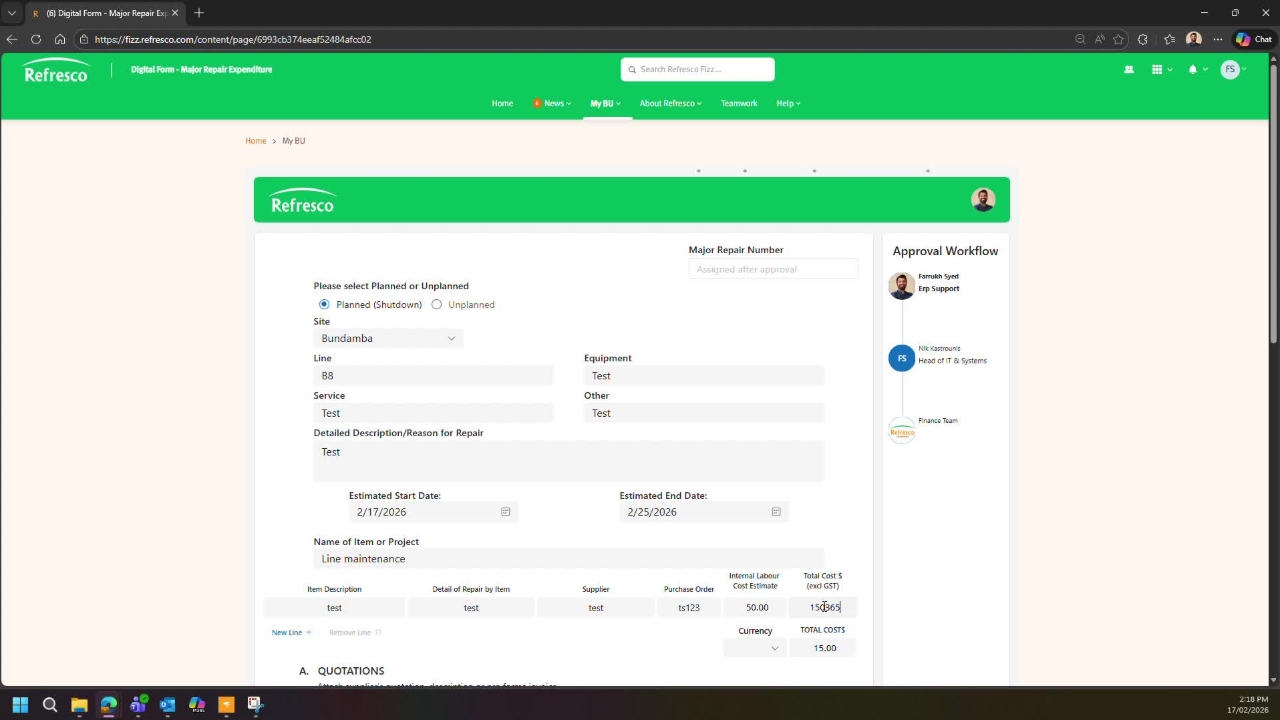1280x720 pixels.
Task: Click the Detailed Description/Reason for Repair text area
Action: (569, 461)
